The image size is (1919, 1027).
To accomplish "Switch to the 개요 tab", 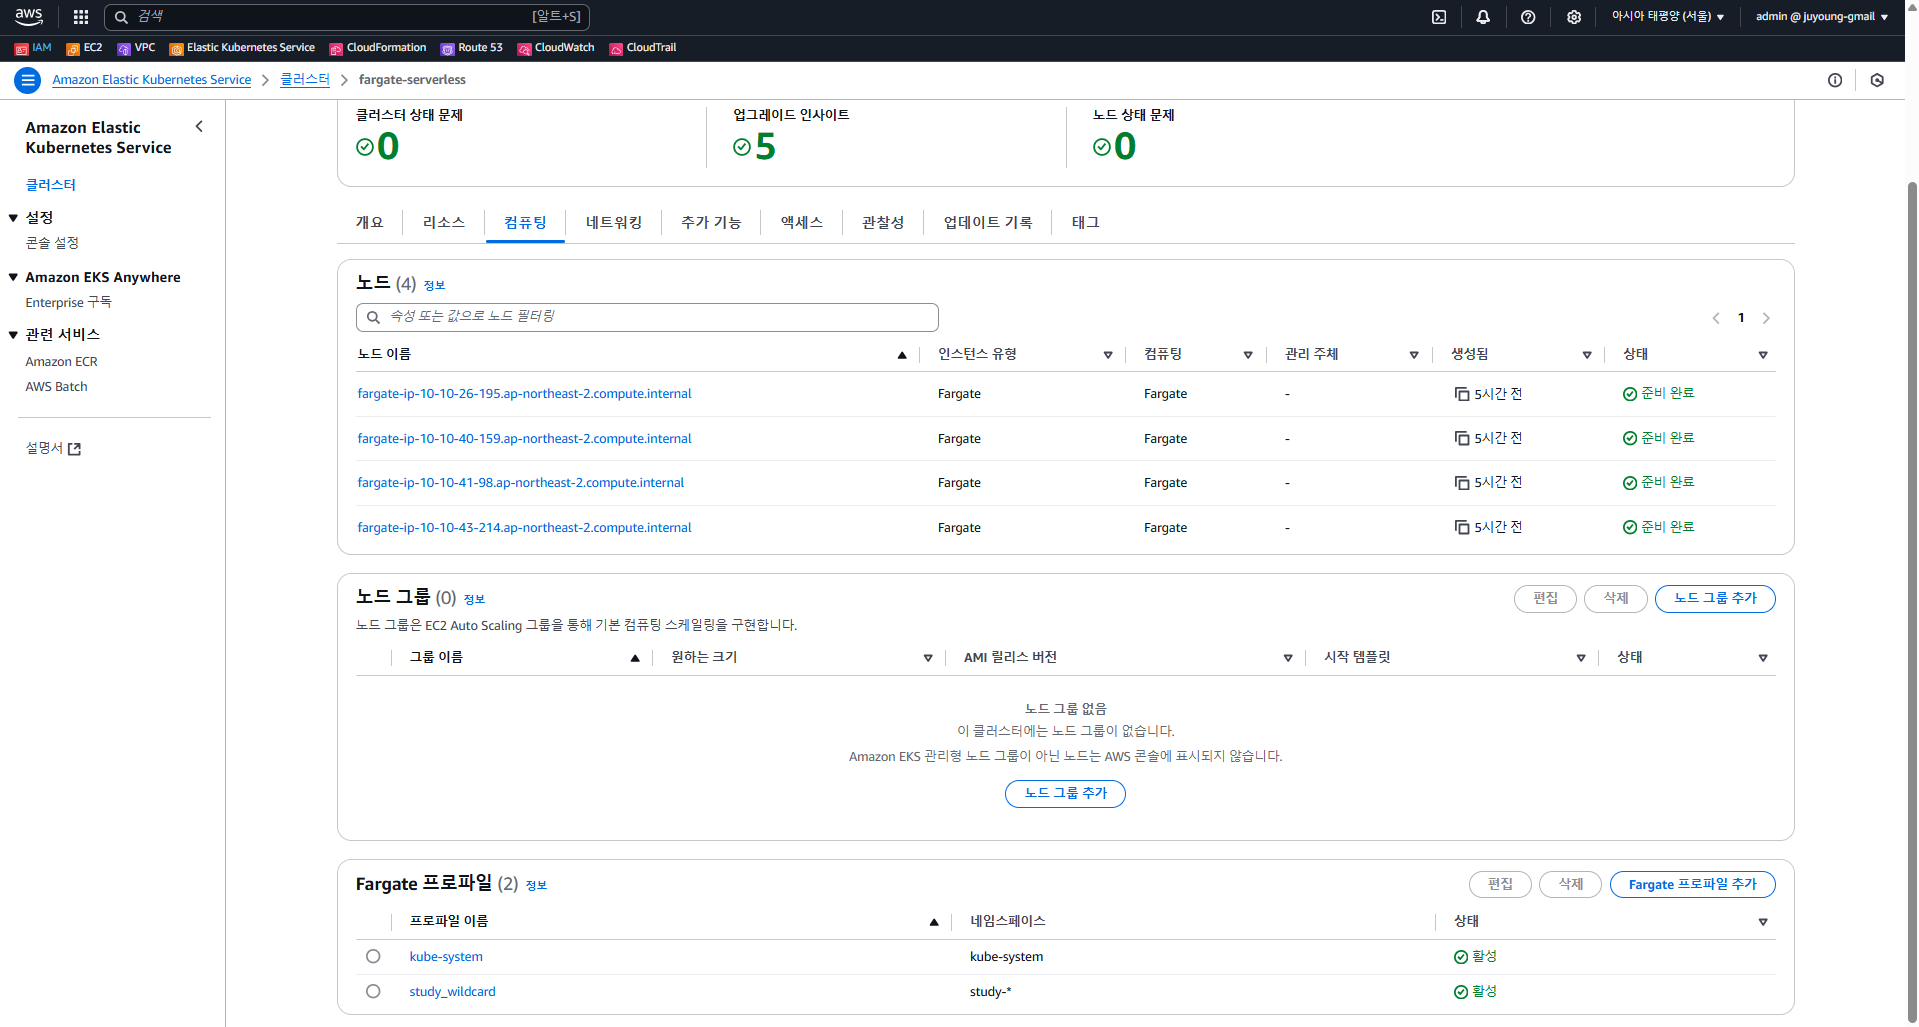I will 370,223.
